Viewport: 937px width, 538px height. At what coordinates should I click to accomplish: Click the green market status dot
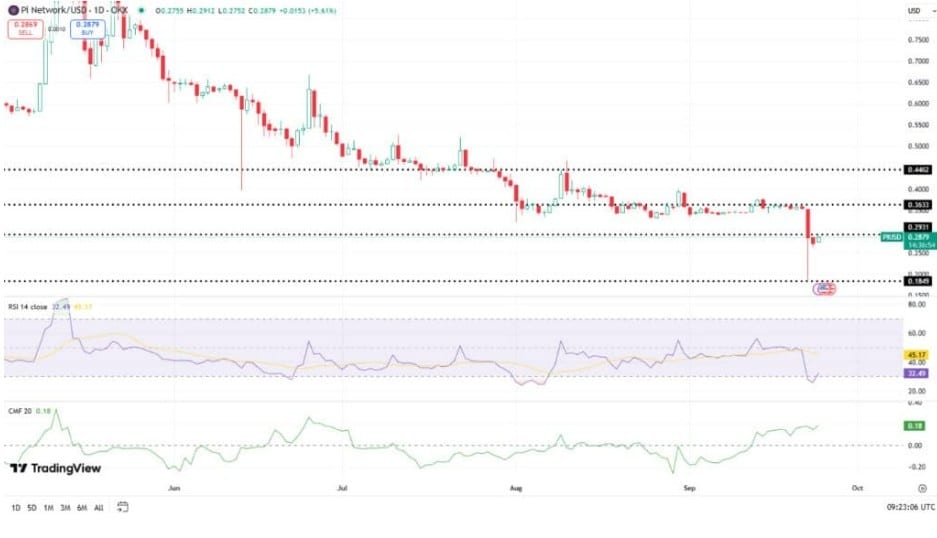[x=142, y=10]
